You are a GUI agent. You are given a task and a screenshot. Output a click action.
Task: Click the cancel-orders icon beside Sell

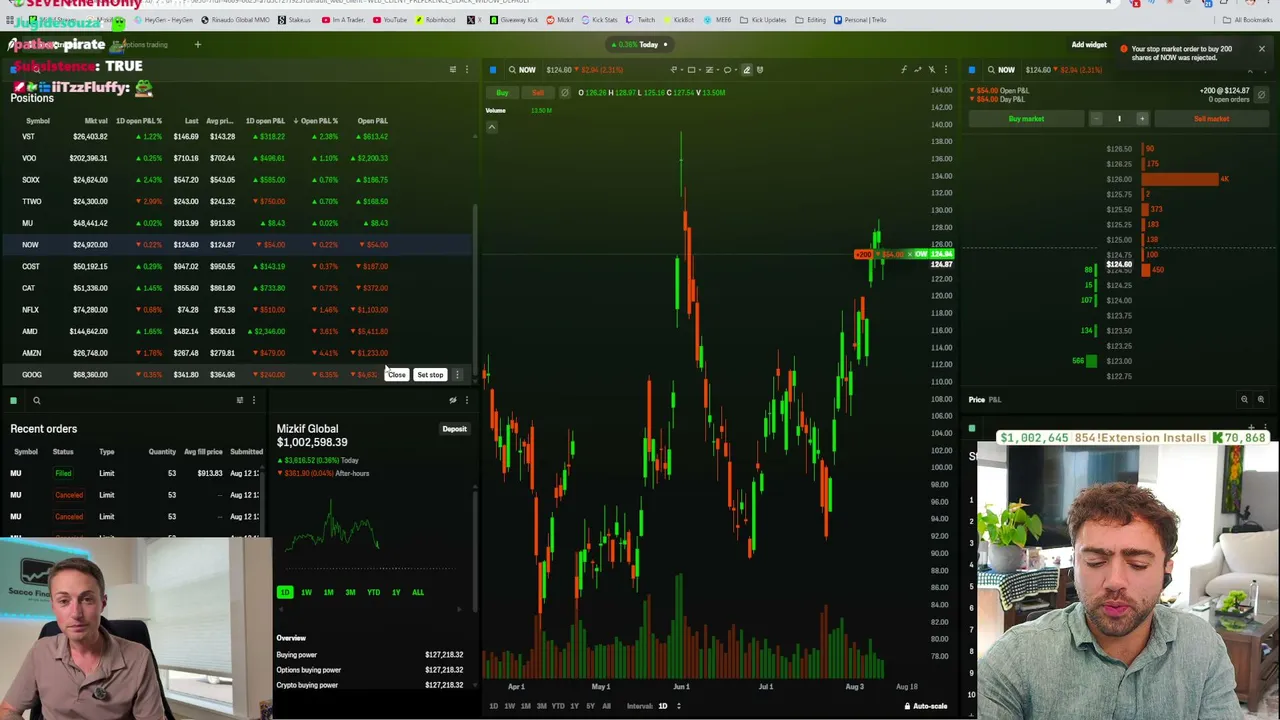click(564, 93)
